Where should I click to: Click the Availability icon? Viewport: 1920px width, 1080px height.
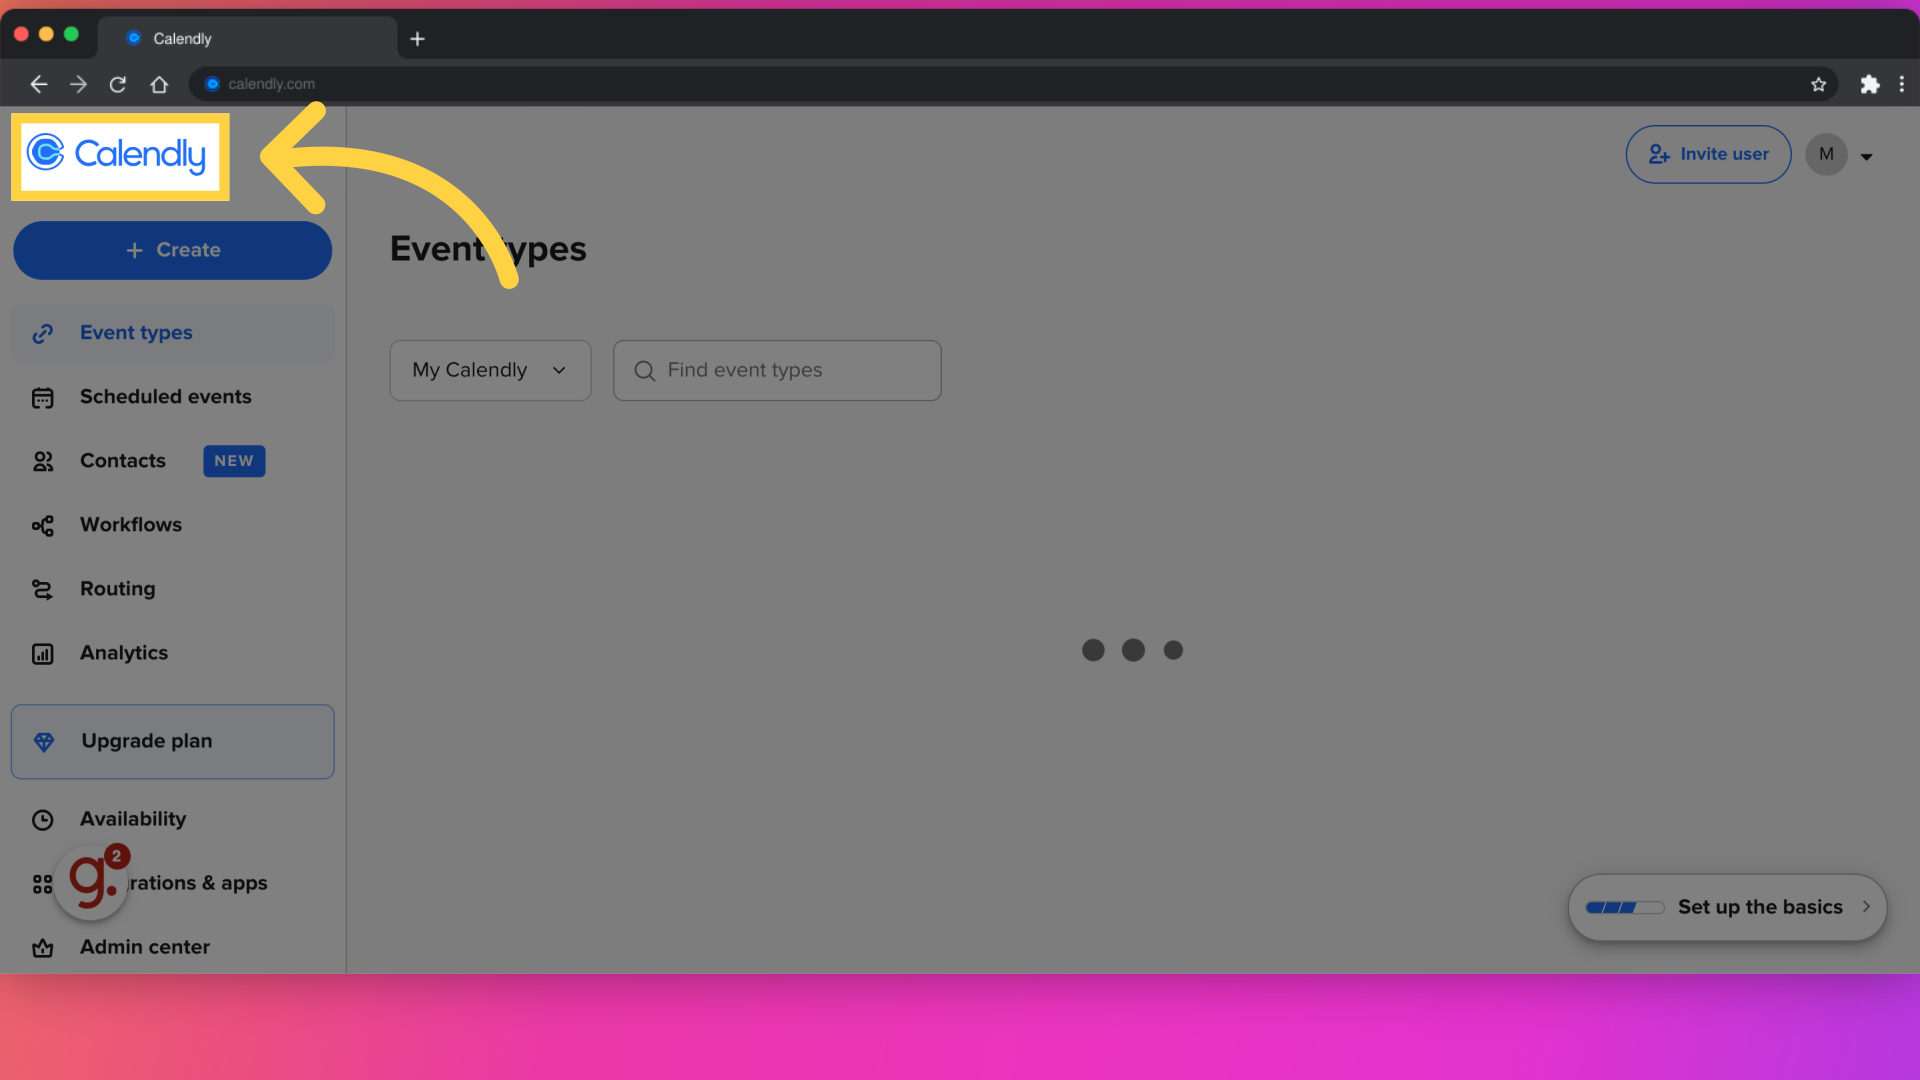pos(42,819)
